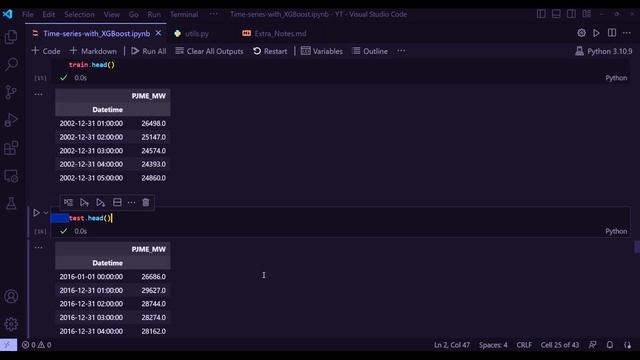The height and width of the screenshot is (360, 640).
Task: Open more editor actions ellipsis
Action: pos(627,33)
